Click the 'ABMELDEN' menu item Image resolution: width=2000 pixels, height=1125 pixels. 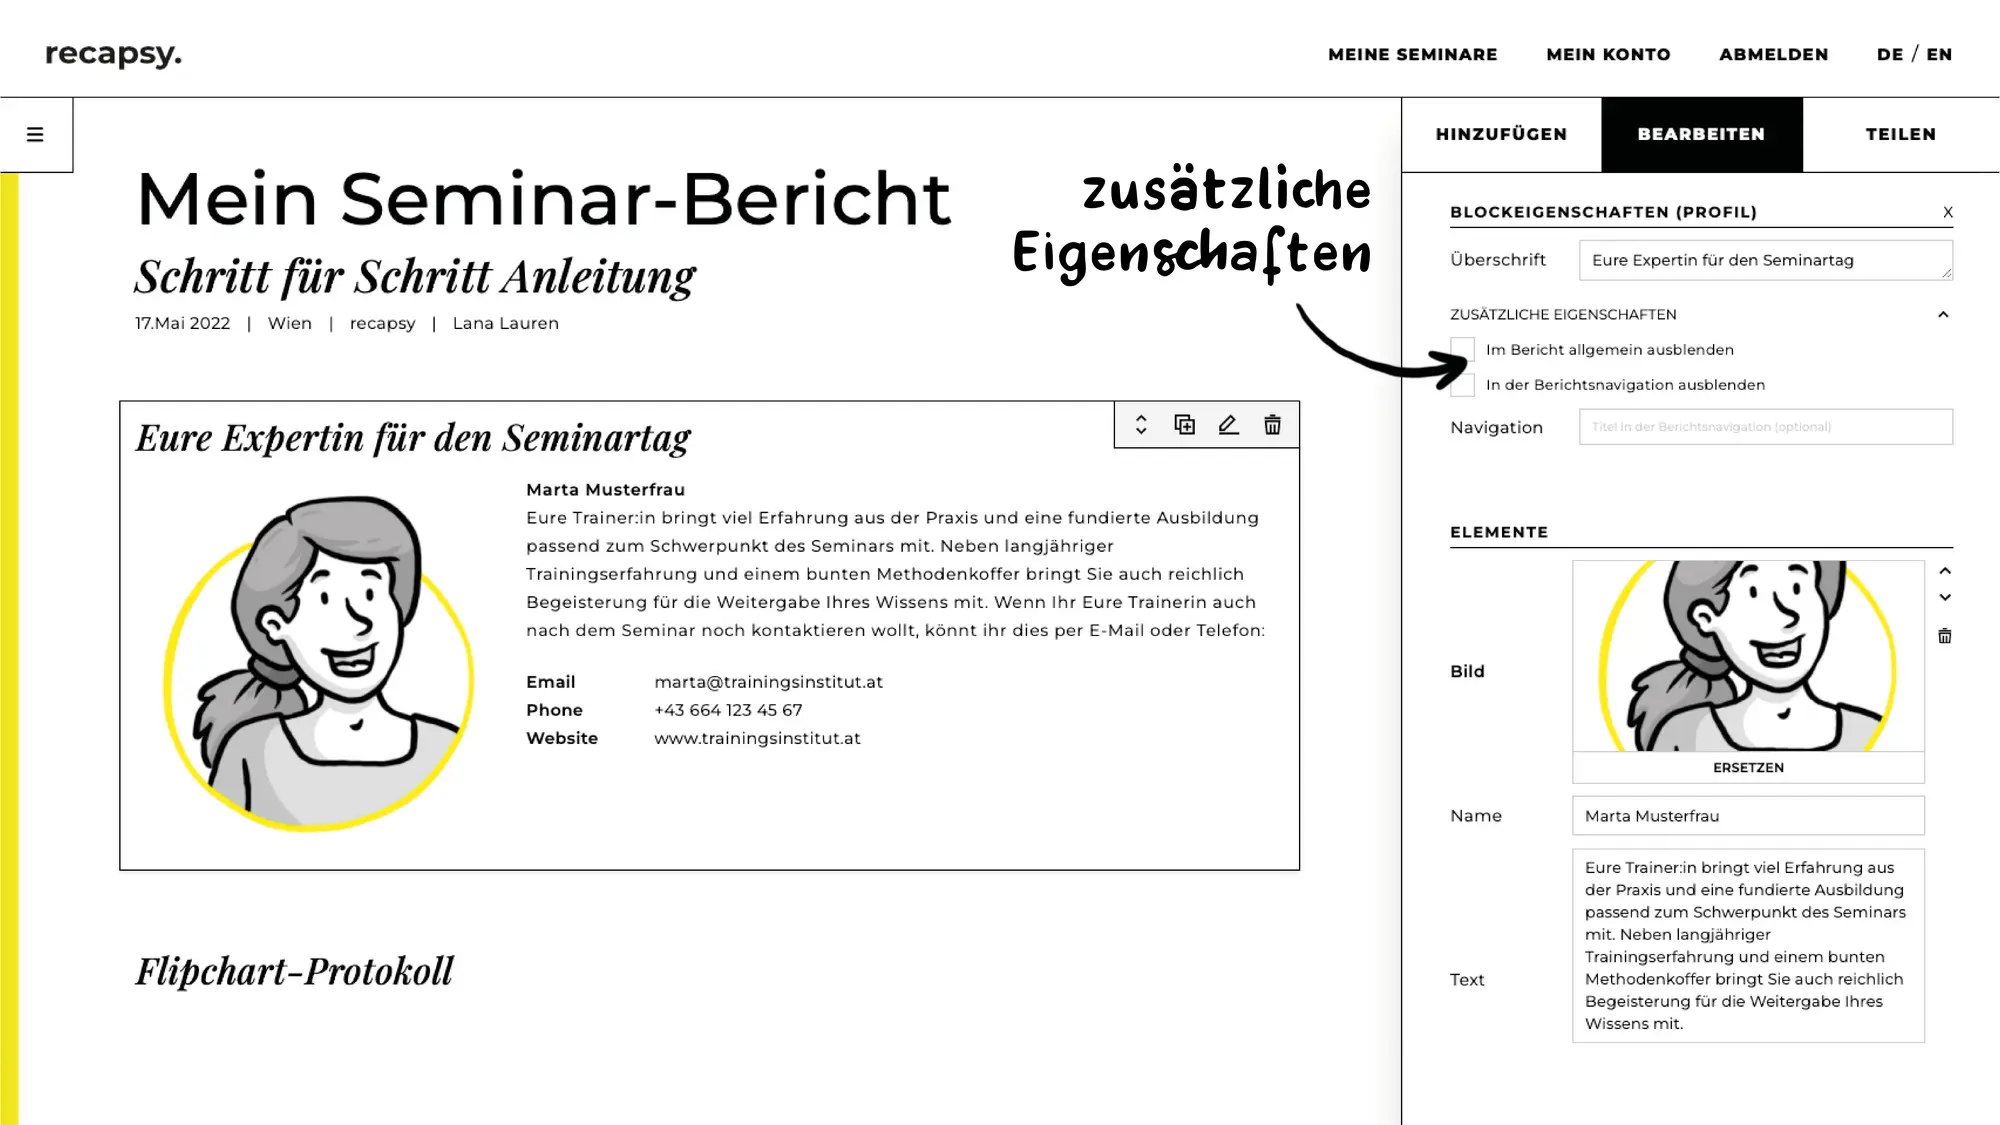(1773, 54)
